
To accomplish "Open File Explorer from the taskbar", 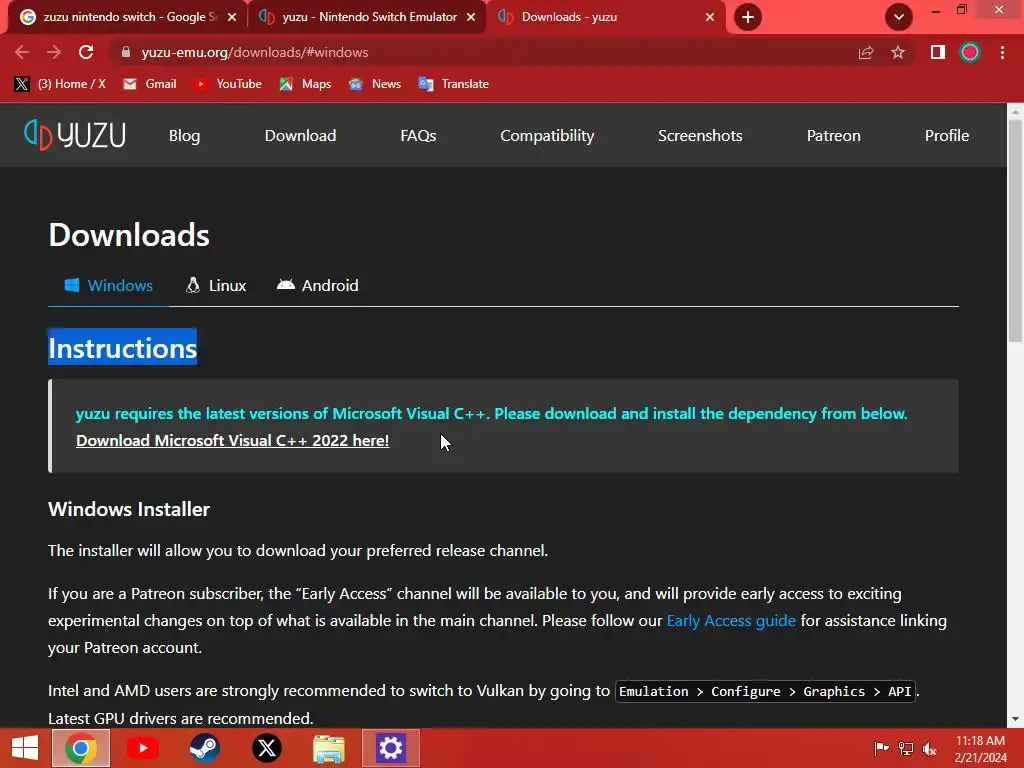I will click(328, 748).
